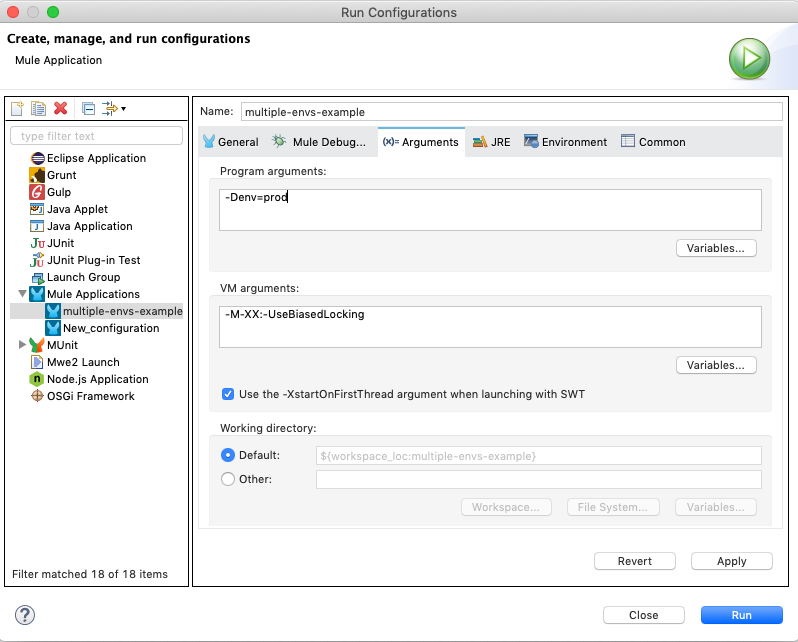
Task: Open the Help question mark icon
Action: pyautogui.click(x=26, y=615)
